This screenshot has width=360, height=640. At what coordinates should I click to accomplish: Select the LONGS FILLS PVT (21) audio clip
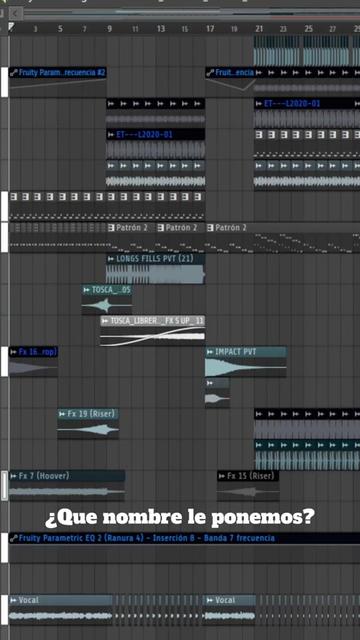pos(156,269)
